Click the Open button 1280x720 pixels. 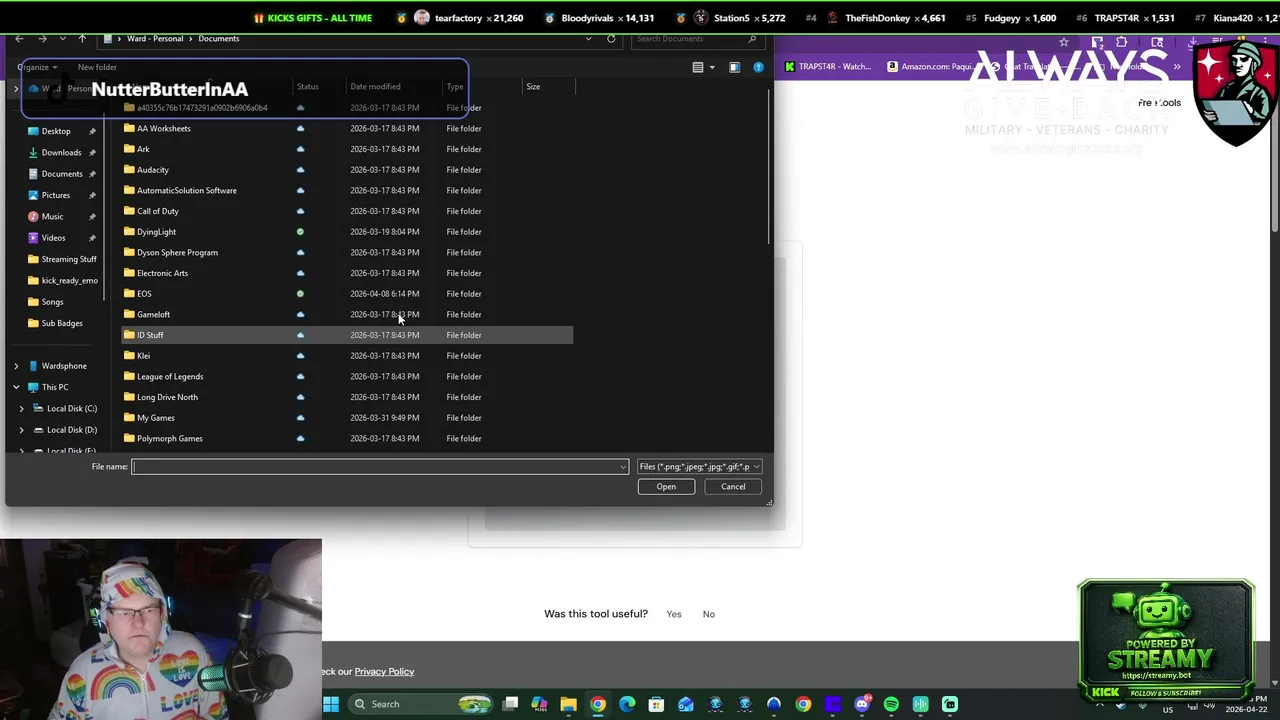tap(666, 487)
